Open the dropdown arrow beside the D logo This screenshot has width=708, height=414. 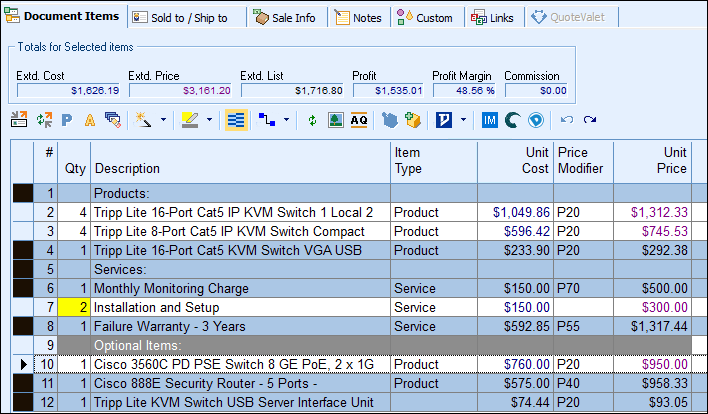463,120
